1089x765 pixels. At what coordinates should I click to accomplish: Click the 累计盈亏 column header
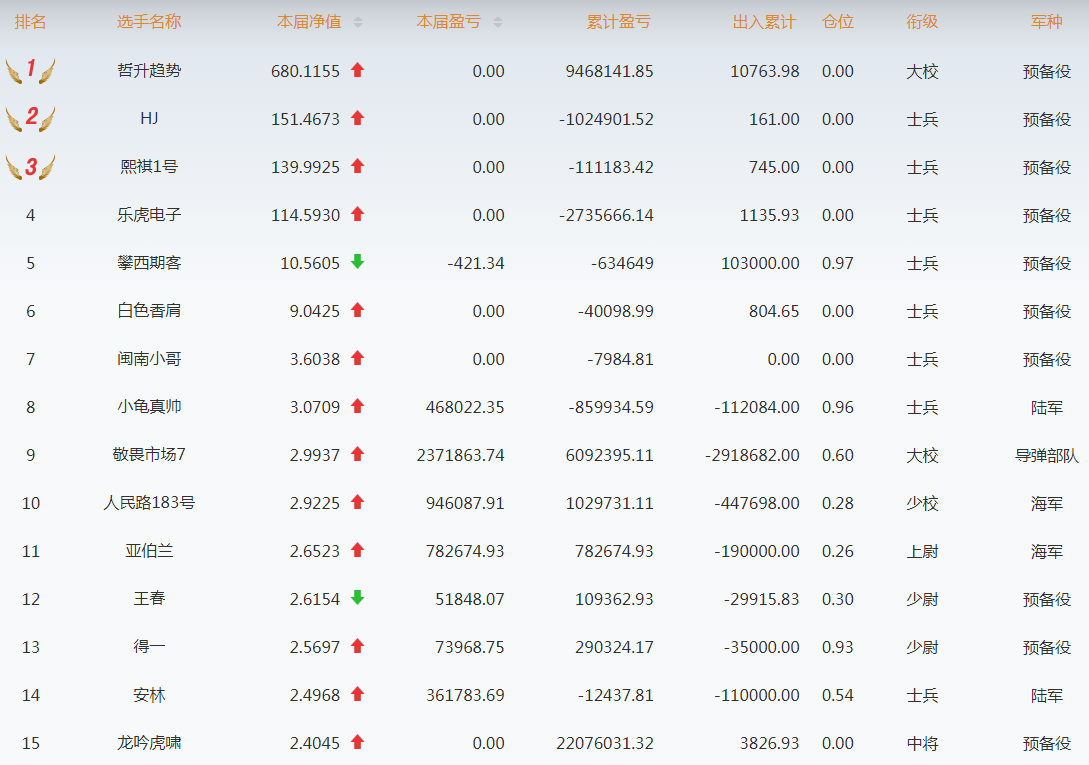tap(618, 22)
